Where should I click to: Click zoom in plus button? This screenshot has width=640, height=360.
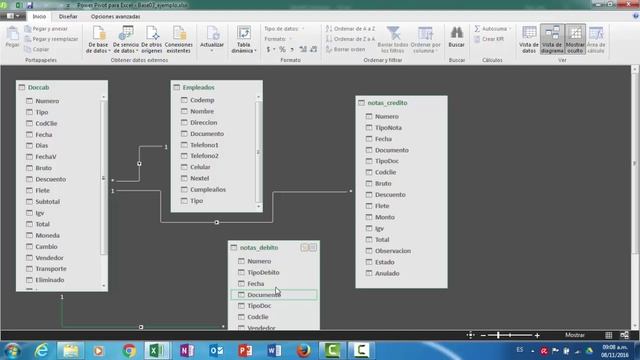tap(537, 336)
